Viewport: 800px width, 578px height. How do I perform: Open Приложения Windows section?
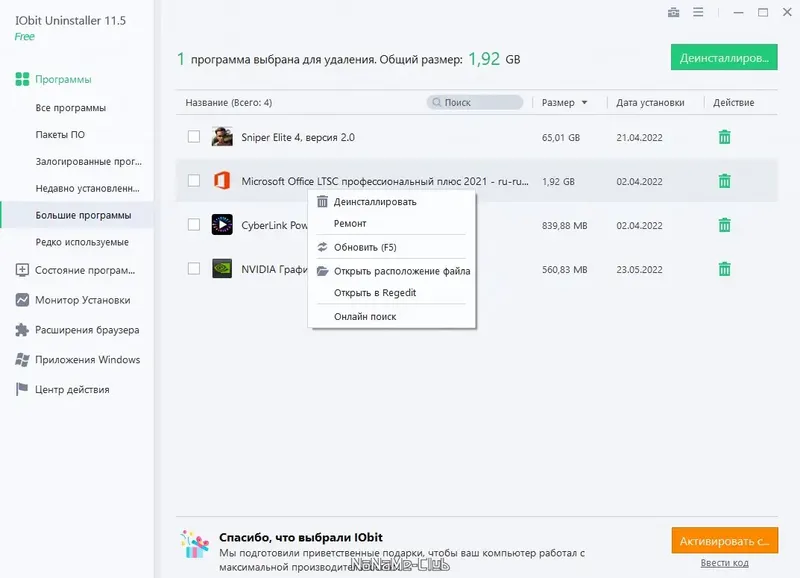[87, 360]
